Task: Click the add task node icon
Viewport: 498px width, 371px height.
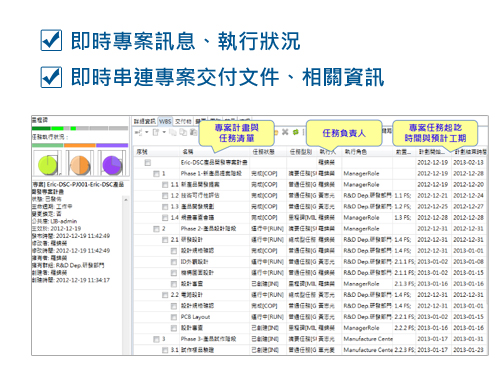Action: pyautogui.click(x=138, y=133)
